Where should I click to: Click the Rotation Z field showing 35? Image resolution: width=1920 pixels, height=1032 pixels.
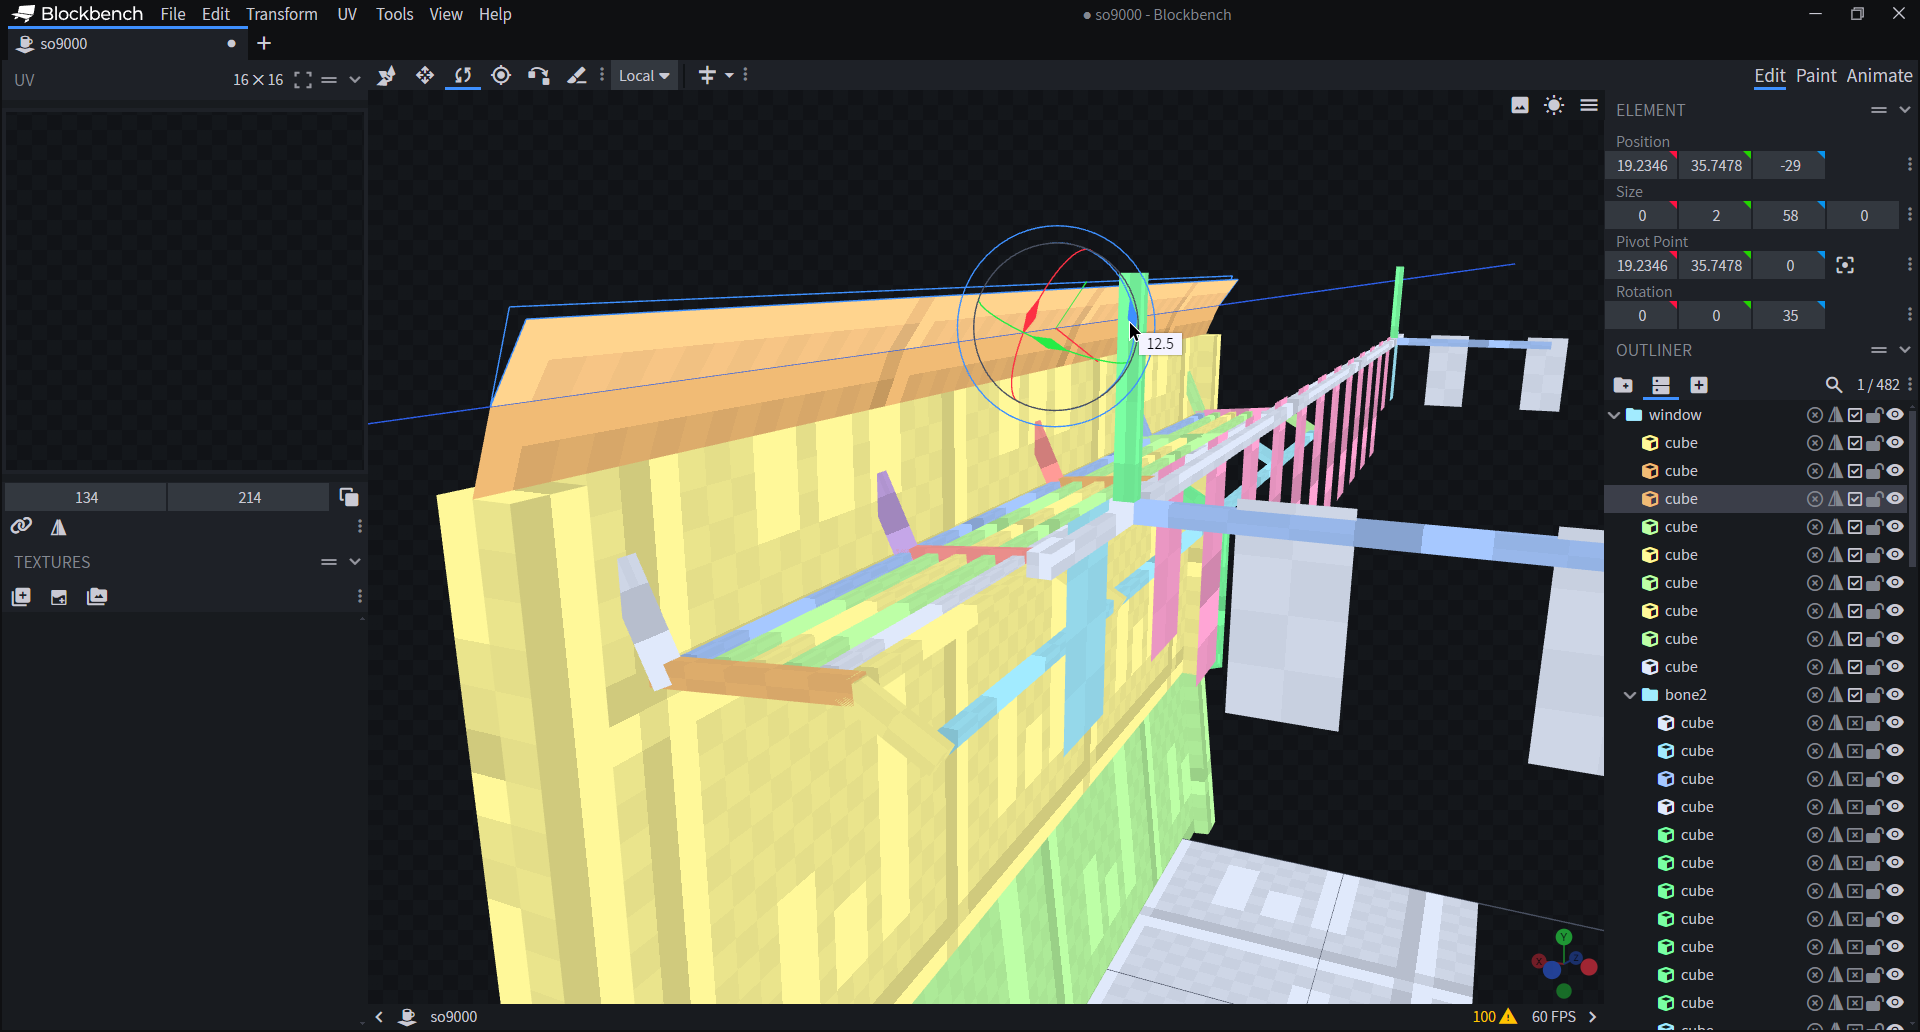click(1789, 316)
